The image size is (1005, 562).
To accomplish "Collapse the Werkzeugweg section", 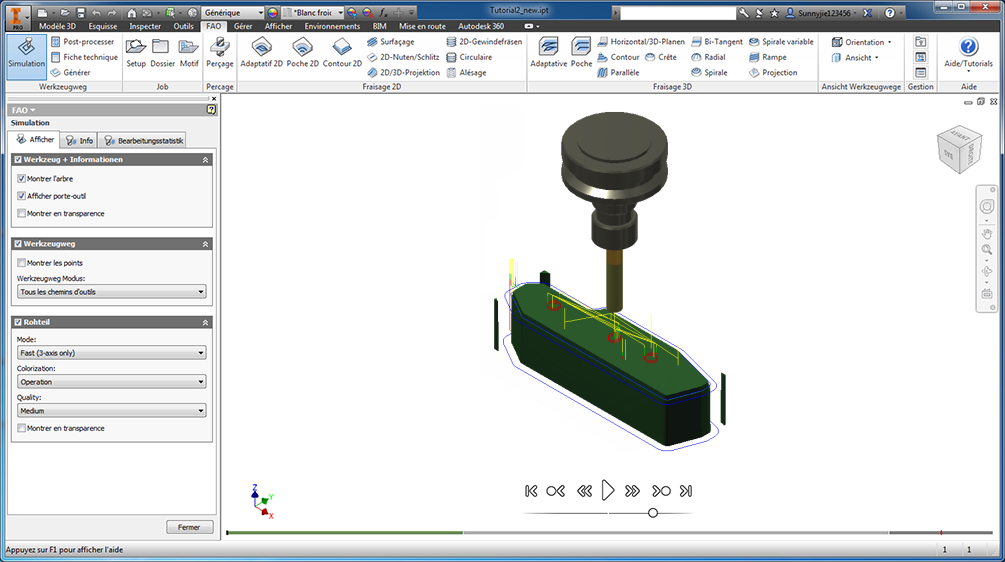I will (x=205, y=244).
